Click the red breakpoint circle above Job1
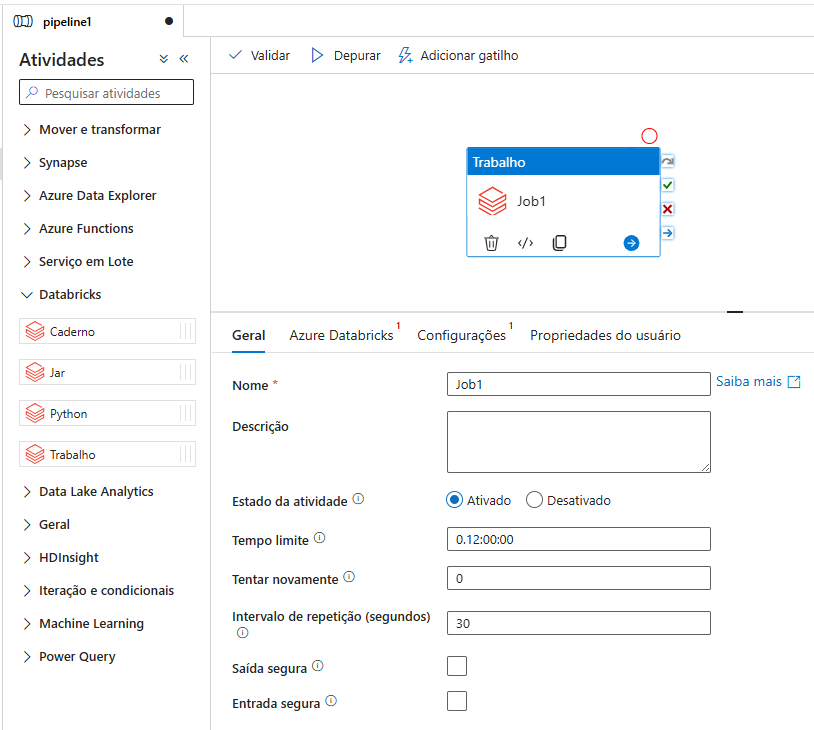 coord(649,136)
